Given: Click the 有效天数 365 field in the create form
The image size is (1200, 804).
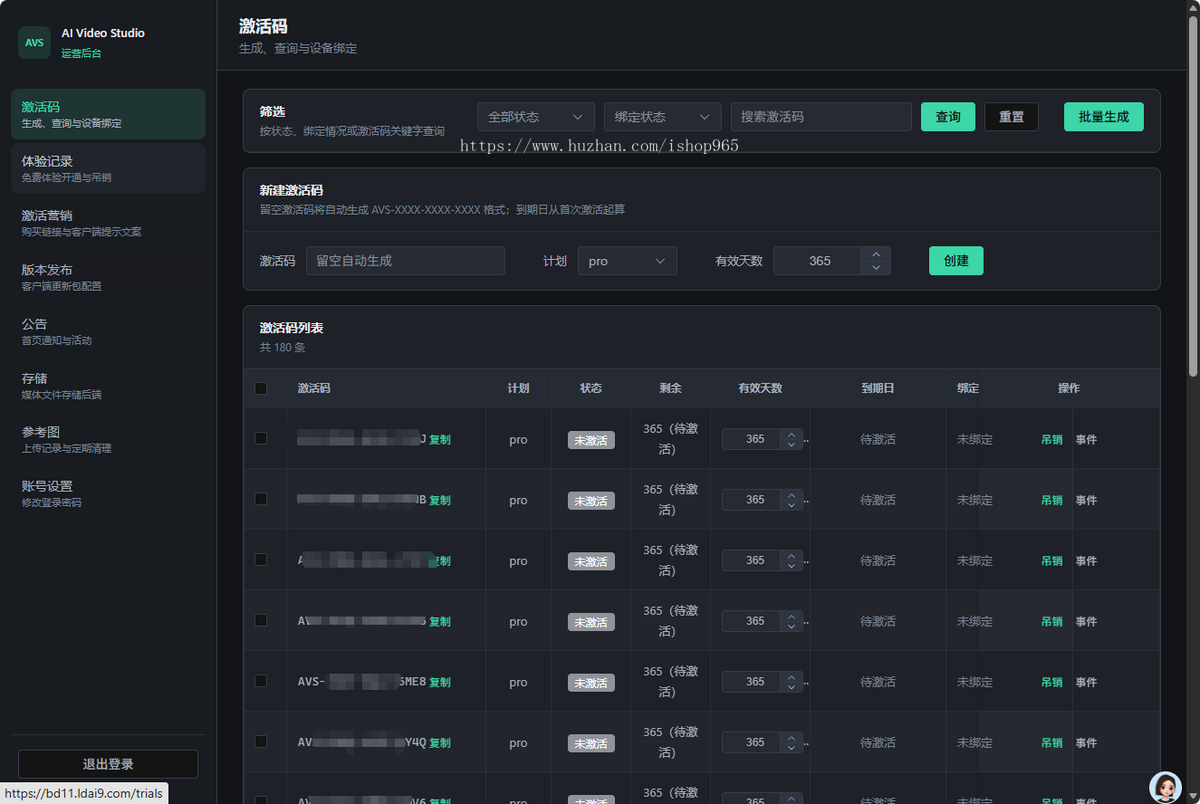Looking at the screenshot, I should pos(818,261).
